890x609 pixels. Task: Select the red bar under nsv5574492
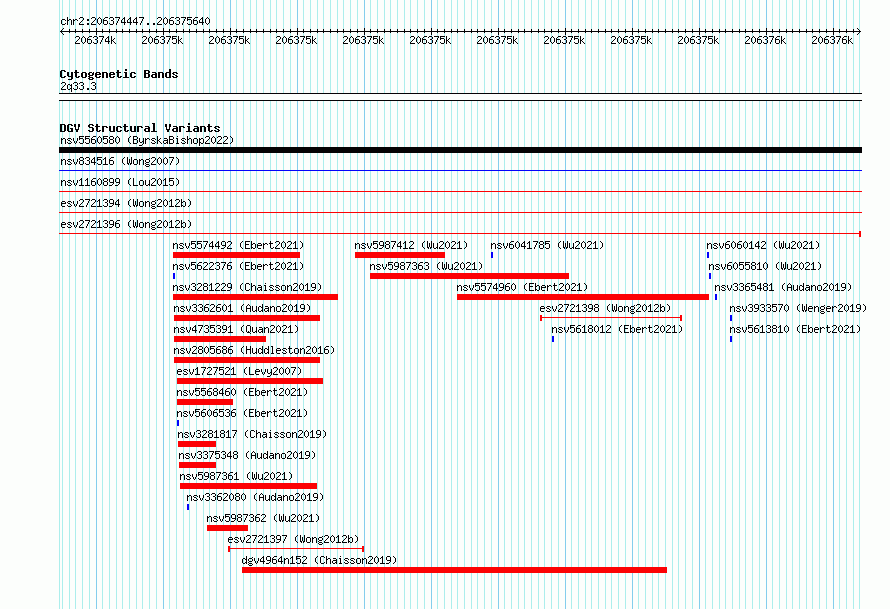[x=236, y=255]
